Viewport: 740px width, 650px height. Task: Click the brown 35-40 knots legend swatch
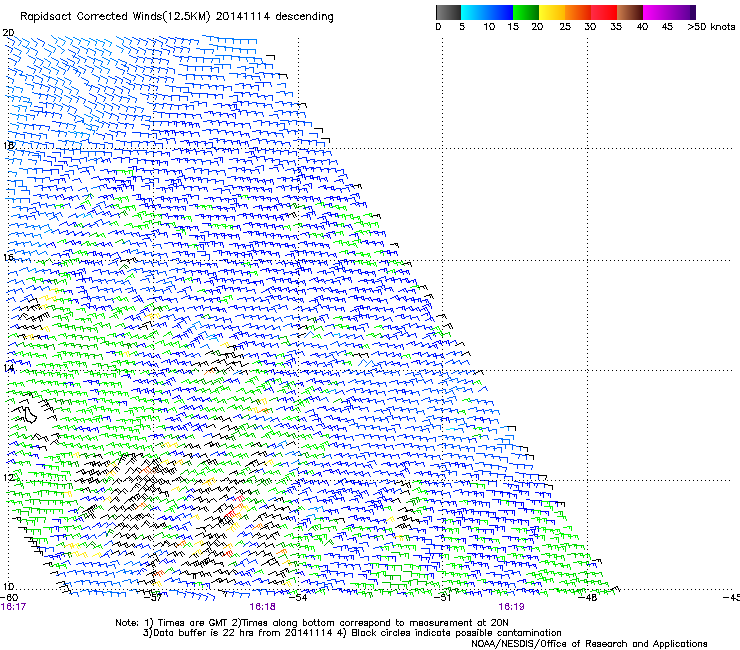[630, 12]
